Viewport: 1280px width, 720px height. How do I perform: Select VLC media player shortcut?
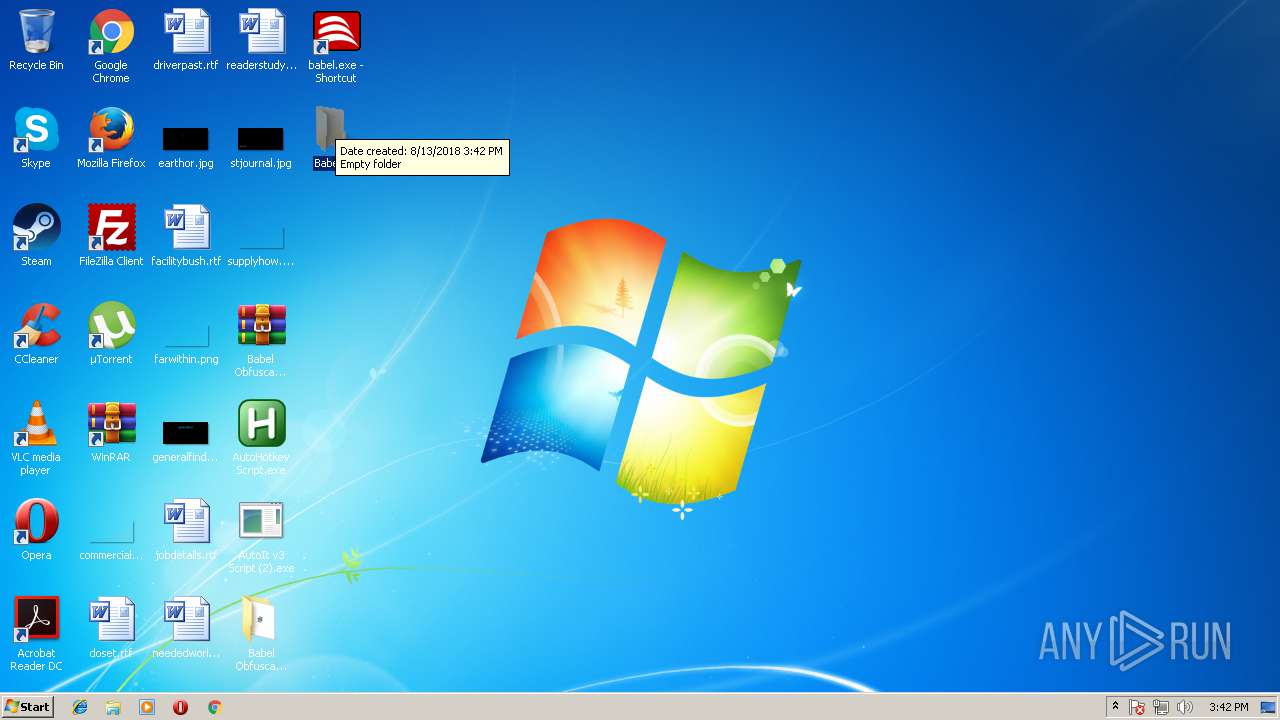coord(36,425)
